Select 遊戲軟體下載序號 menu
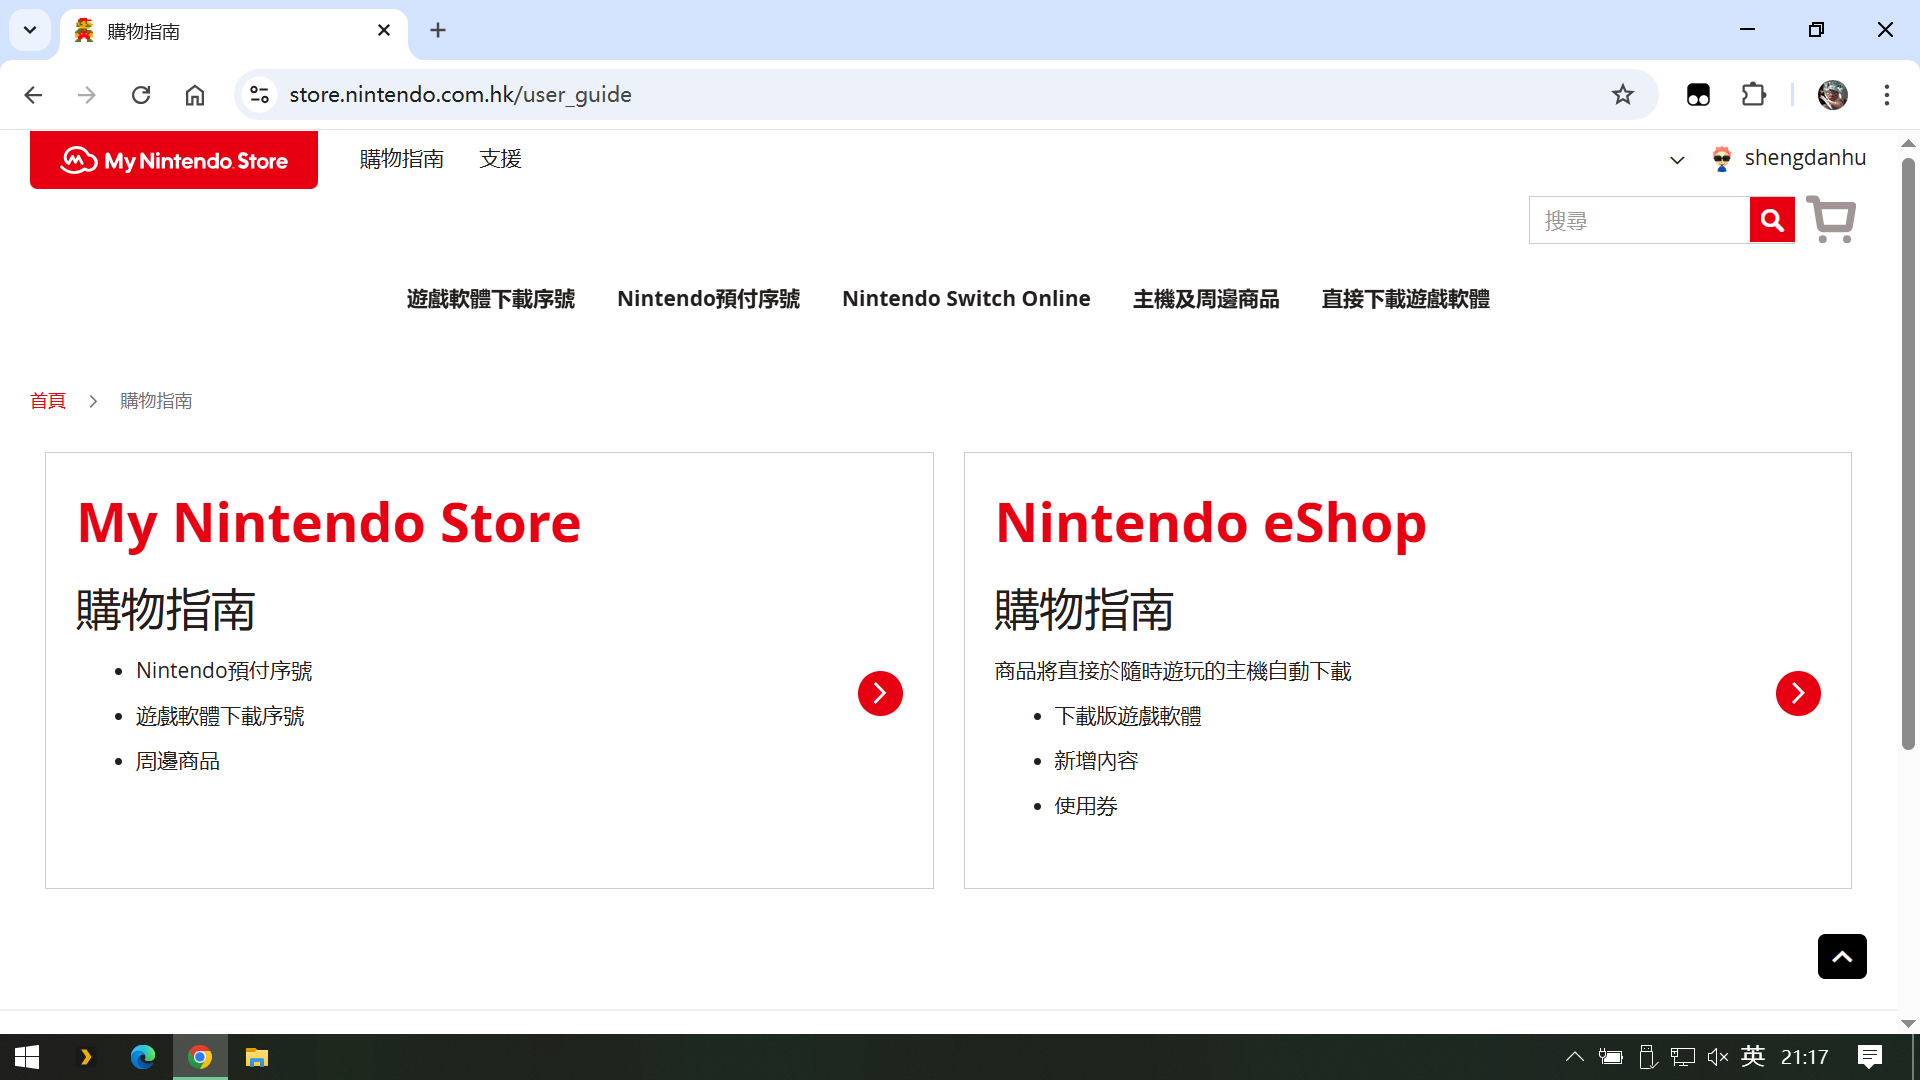This screenshot has width=1920, height=1080. (491, 299)
